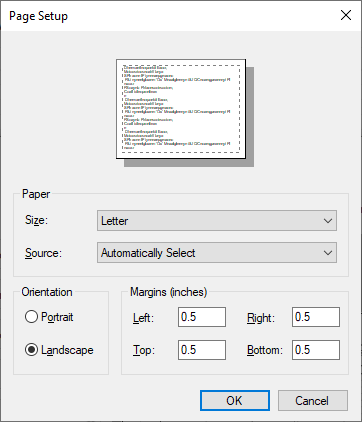The image size is (362, 422).
Task: Click the Right margin label
Action: 261,318
